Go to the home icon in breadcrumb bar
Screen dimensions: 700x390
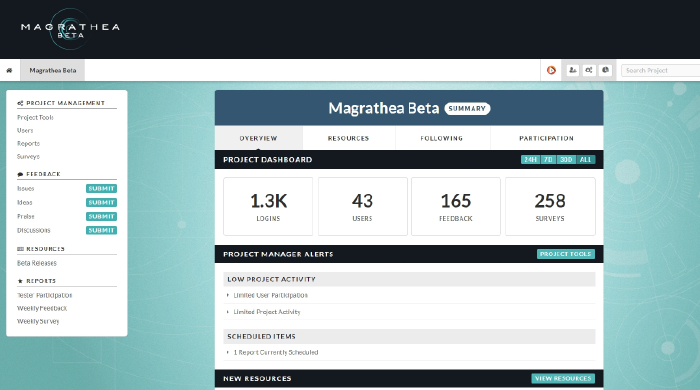(9, 71)
